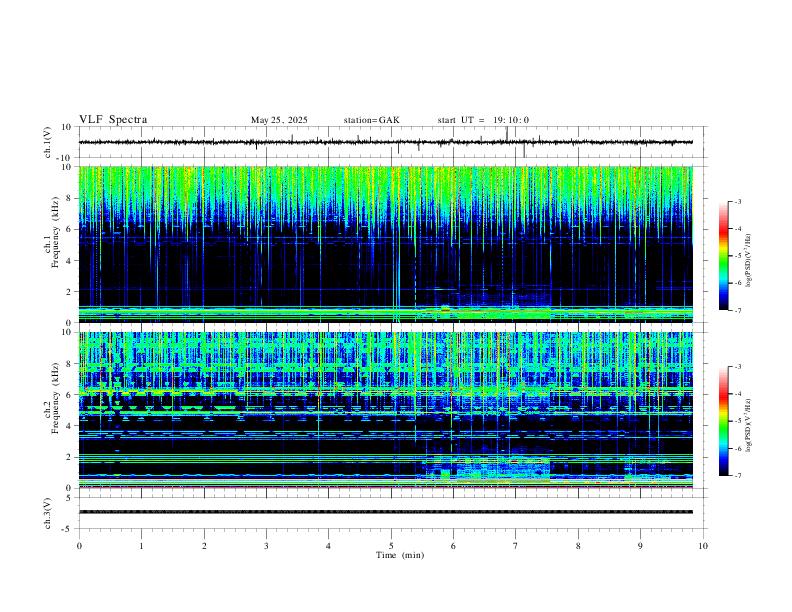This screenshot has height=612, width=792.
Task: Click the "station=GAK" header label
Action: (x=372, y=120)
